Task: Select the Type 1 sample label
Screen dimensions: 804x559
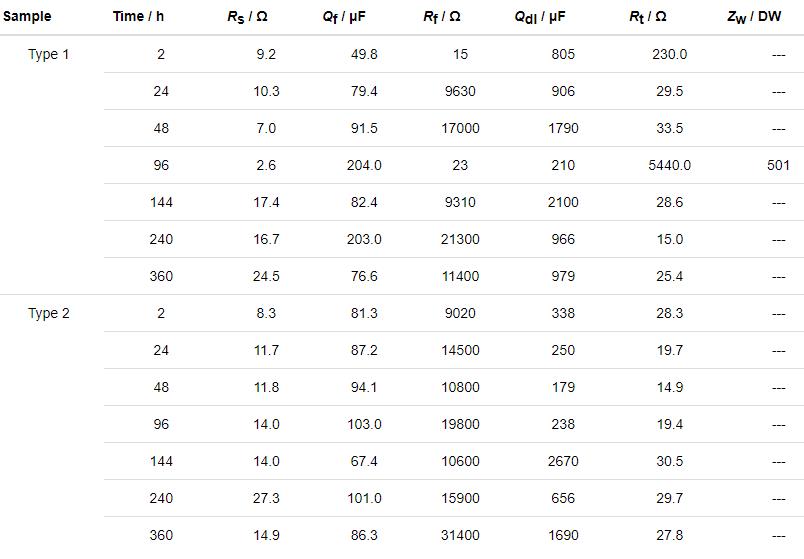Action: point(49,54)
